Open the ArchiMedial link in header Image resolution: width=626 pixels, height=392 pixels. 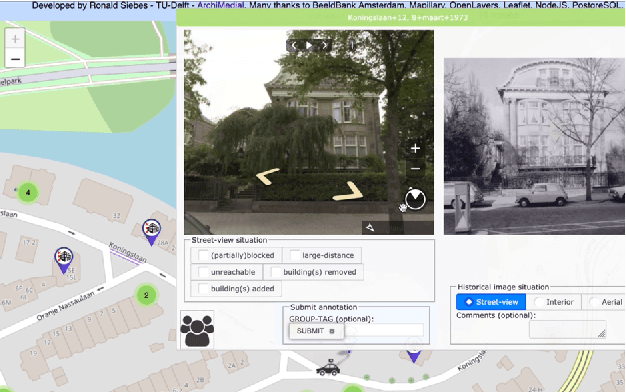point(220,5)
